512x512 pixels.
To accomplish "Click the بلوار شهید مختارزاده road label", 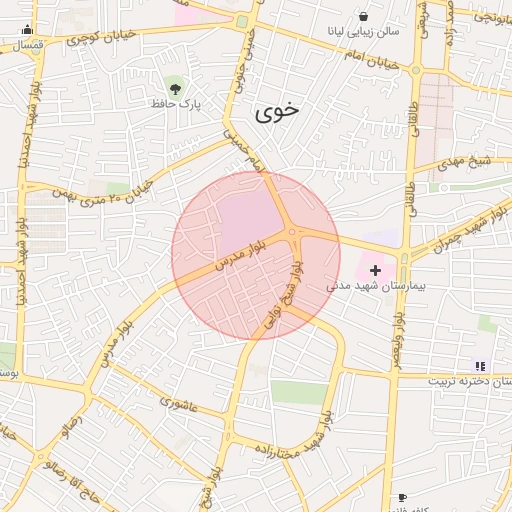I will (295, 437).
